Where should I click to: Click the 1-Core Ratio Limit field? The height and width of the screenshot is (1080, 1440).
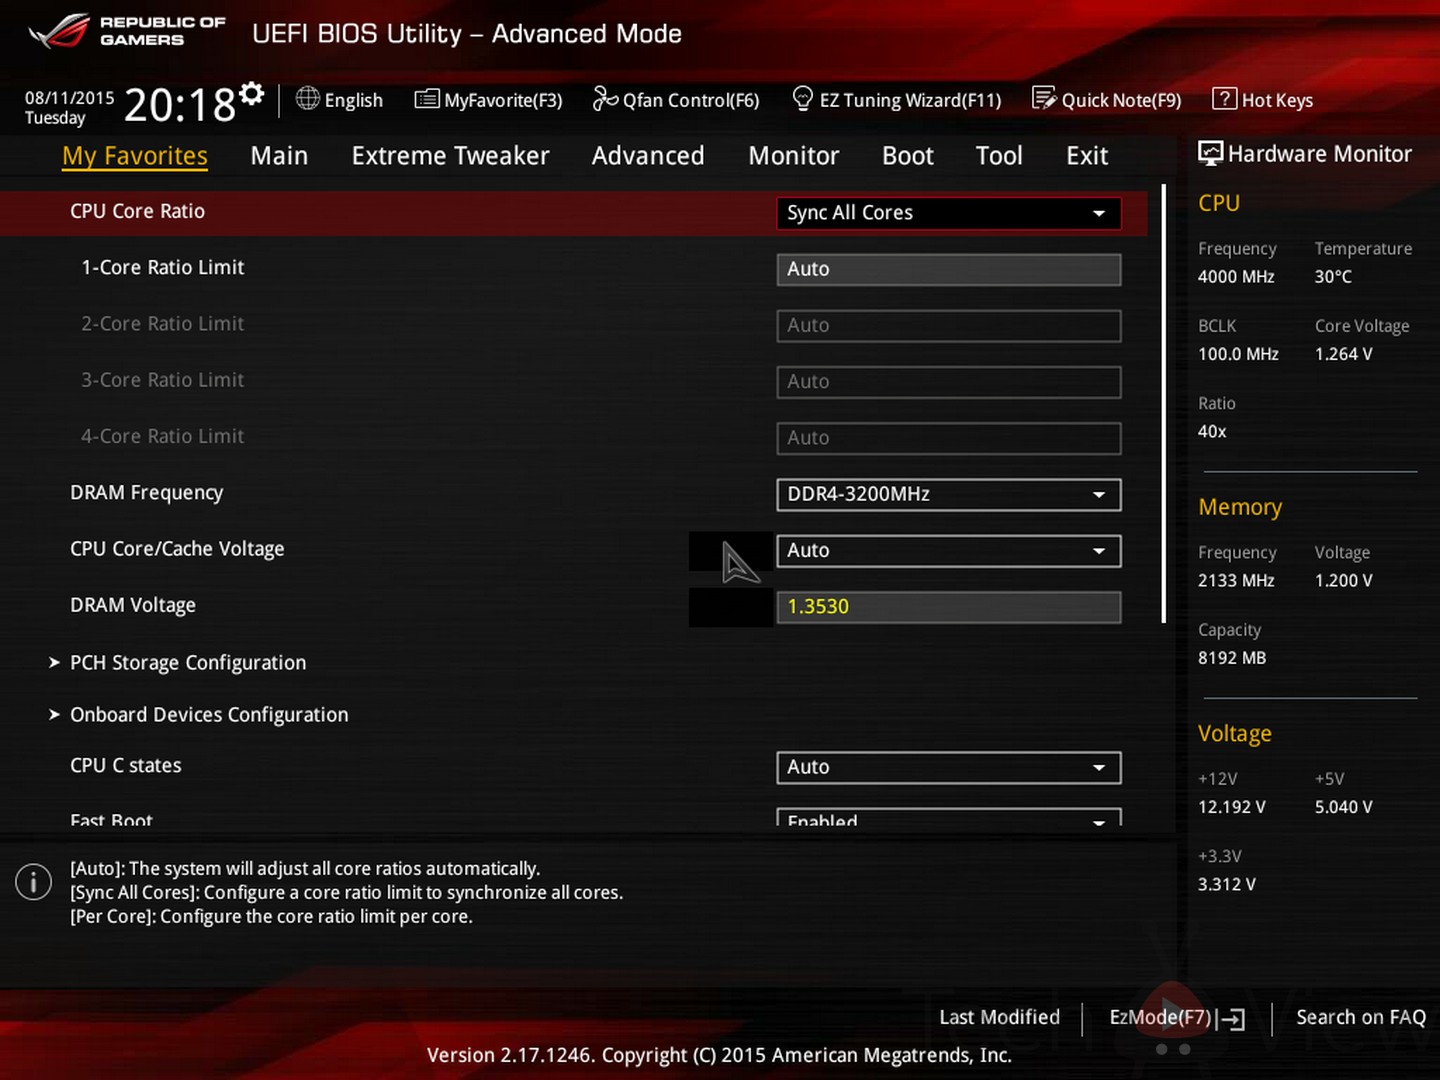coord(948,269)
